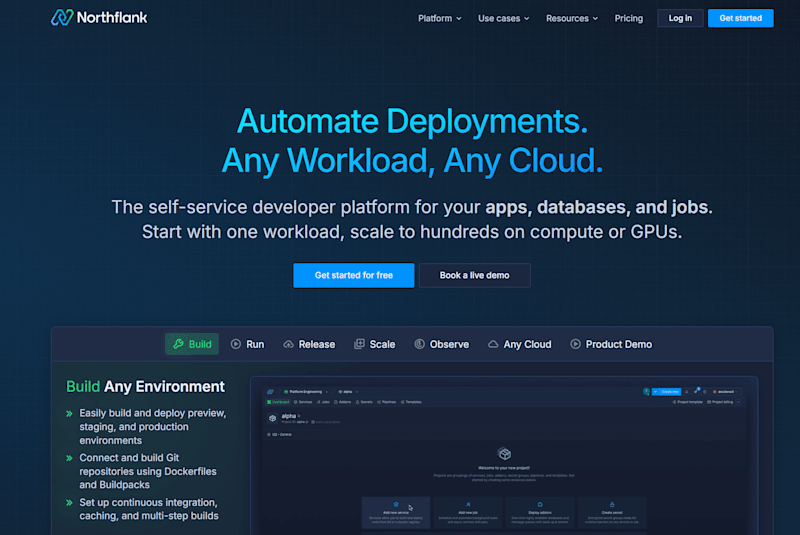Click the wrench icon on Build tab

tap(179, 344)
